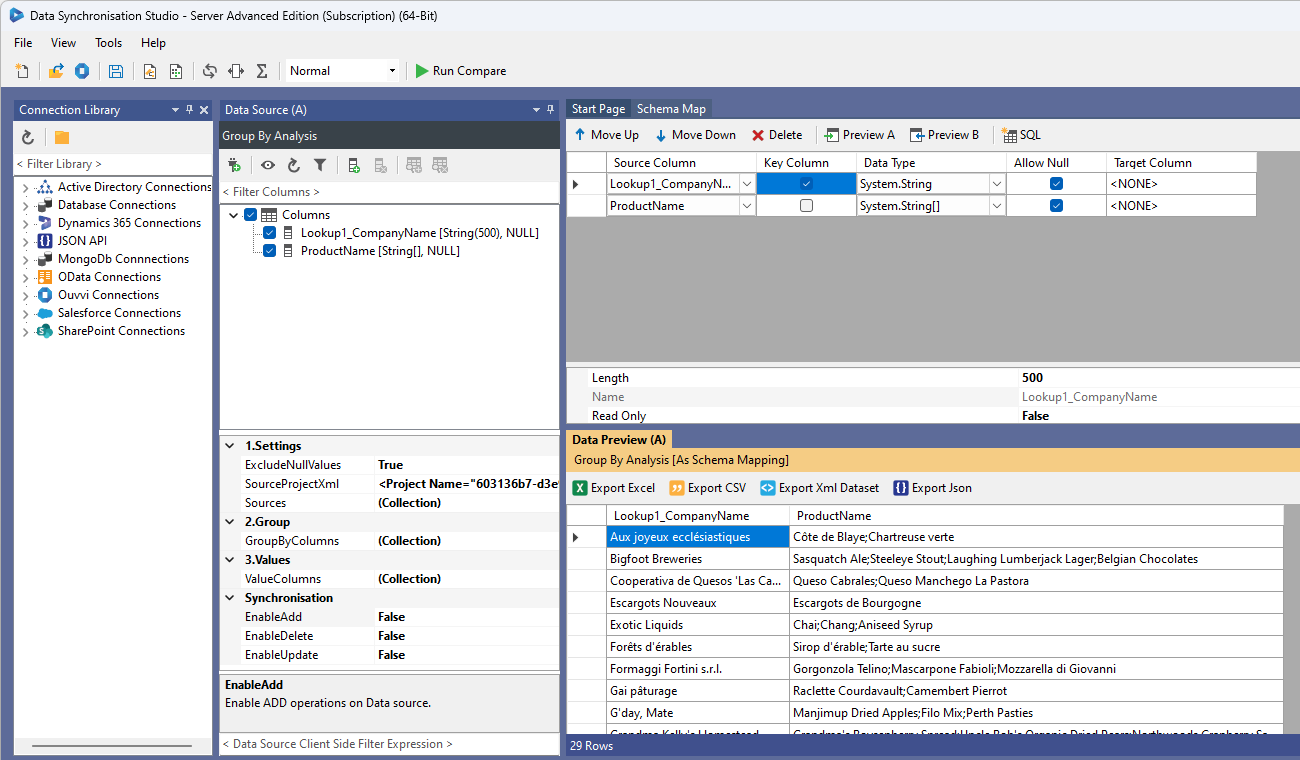Export data preview as Xml Dataset
The height and width of the screenshot is (760, 1300).
pos(820,488)
